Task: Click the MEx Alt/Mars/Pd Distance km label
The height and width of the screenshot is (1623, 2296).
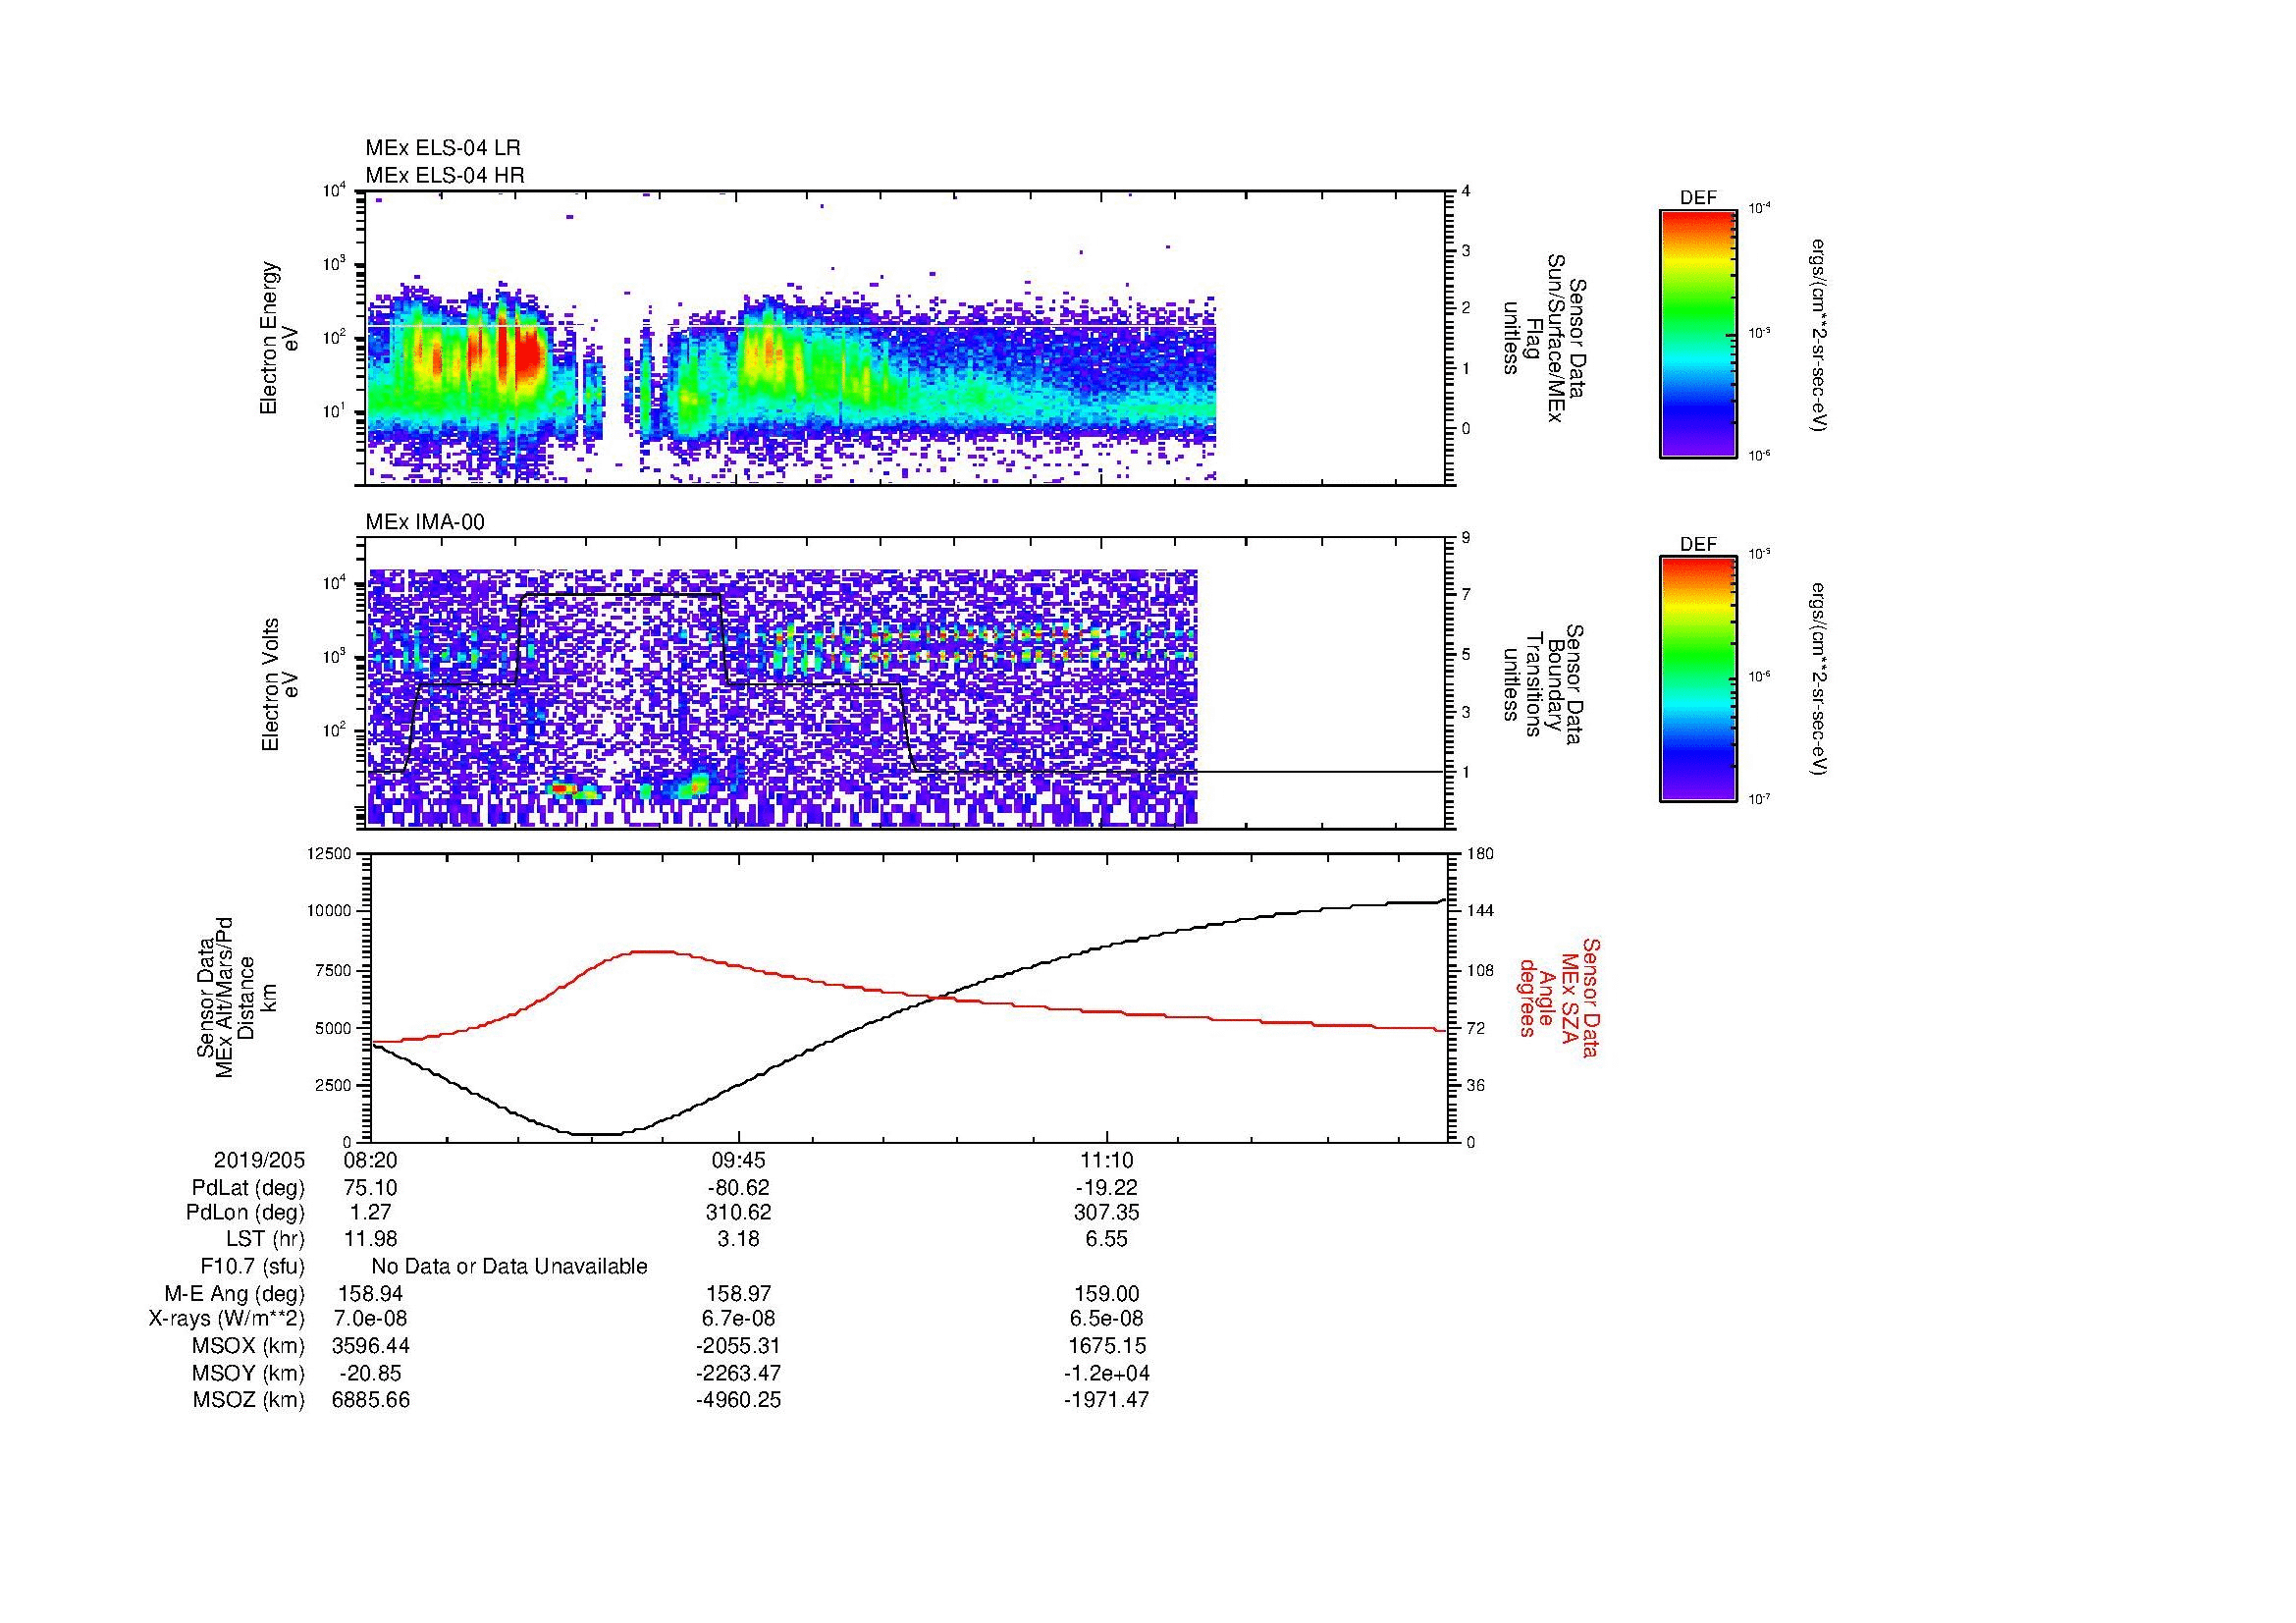Action: pyautogui.click(x=235, y=997)
